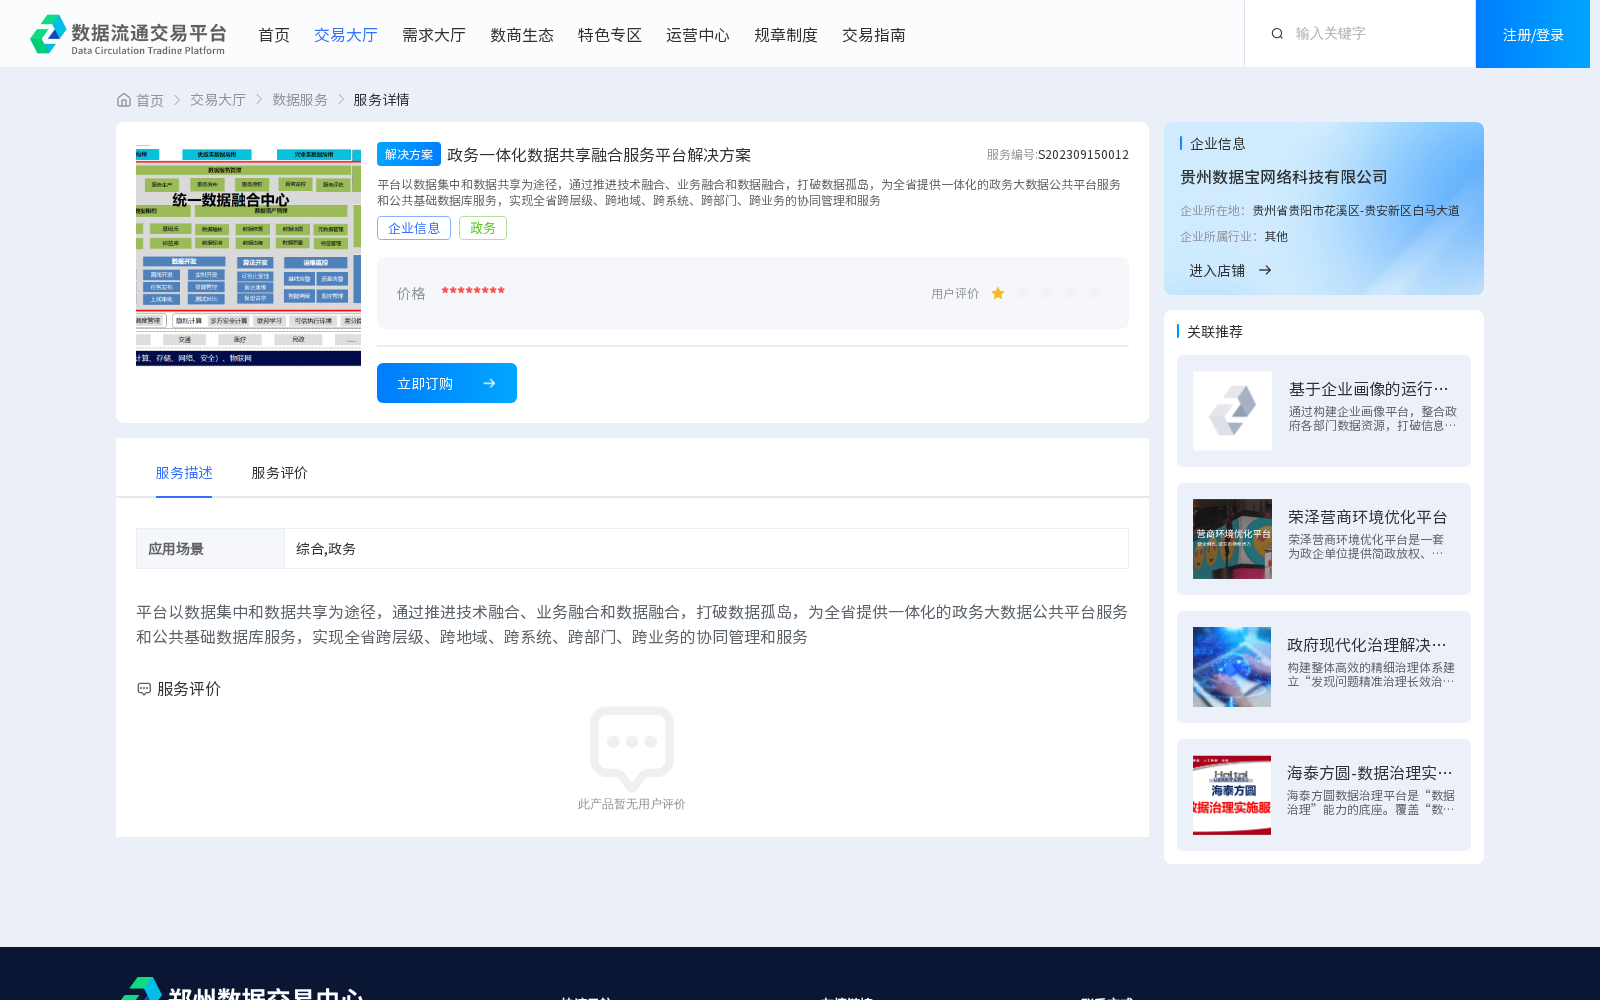Click the thumbnail of 海泰方圆 card
1600x1000 pixels.
coord(1232,795)
